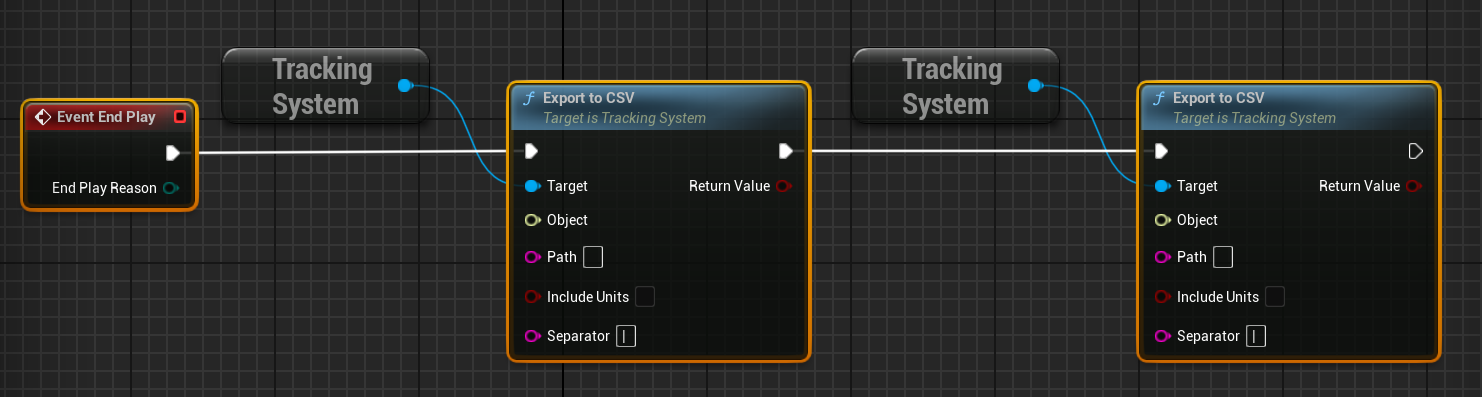Click second Export to CSV Object pin
This screenshot has height=397, width=1482.
pyautogui.click(x=1162, y=220)
